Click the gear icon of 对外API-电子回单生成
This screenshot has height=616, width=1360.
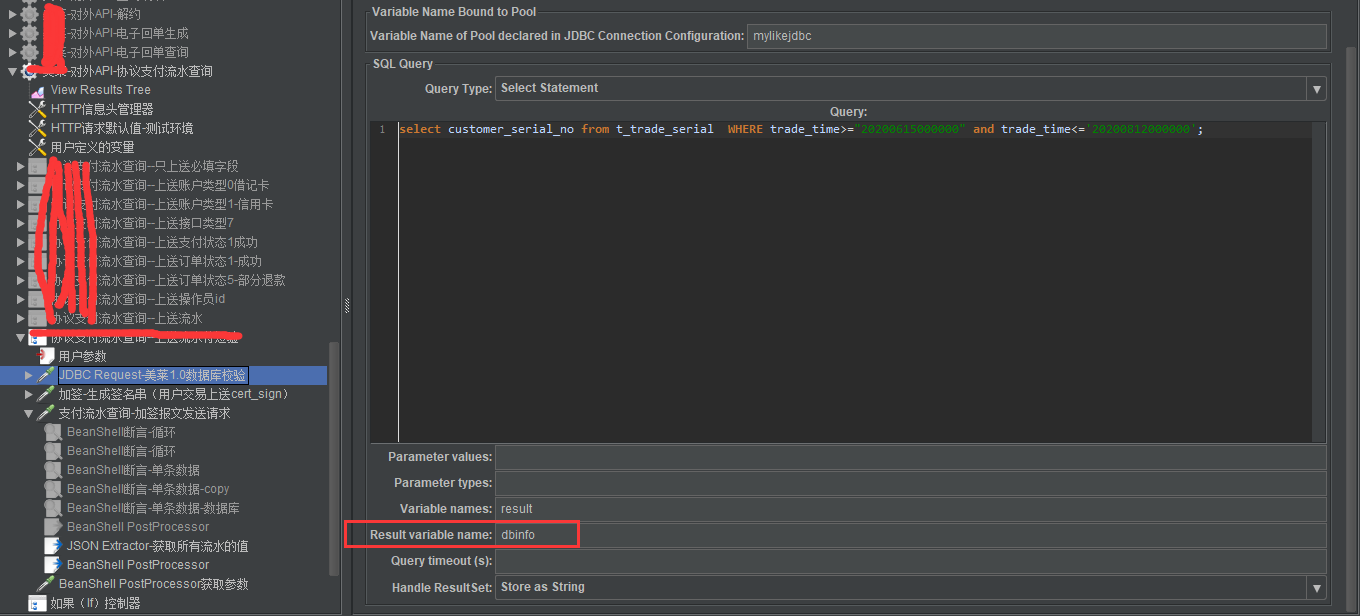[30, 33]
